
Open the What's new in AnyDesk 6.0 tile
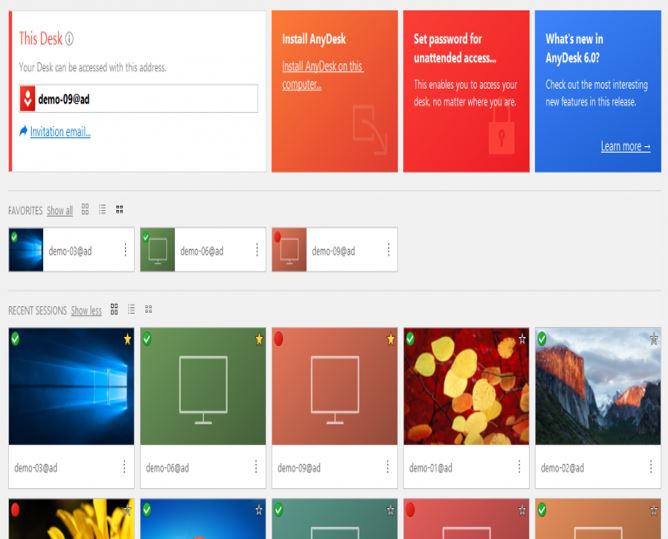pyautogui.click(x=598, y=91)
